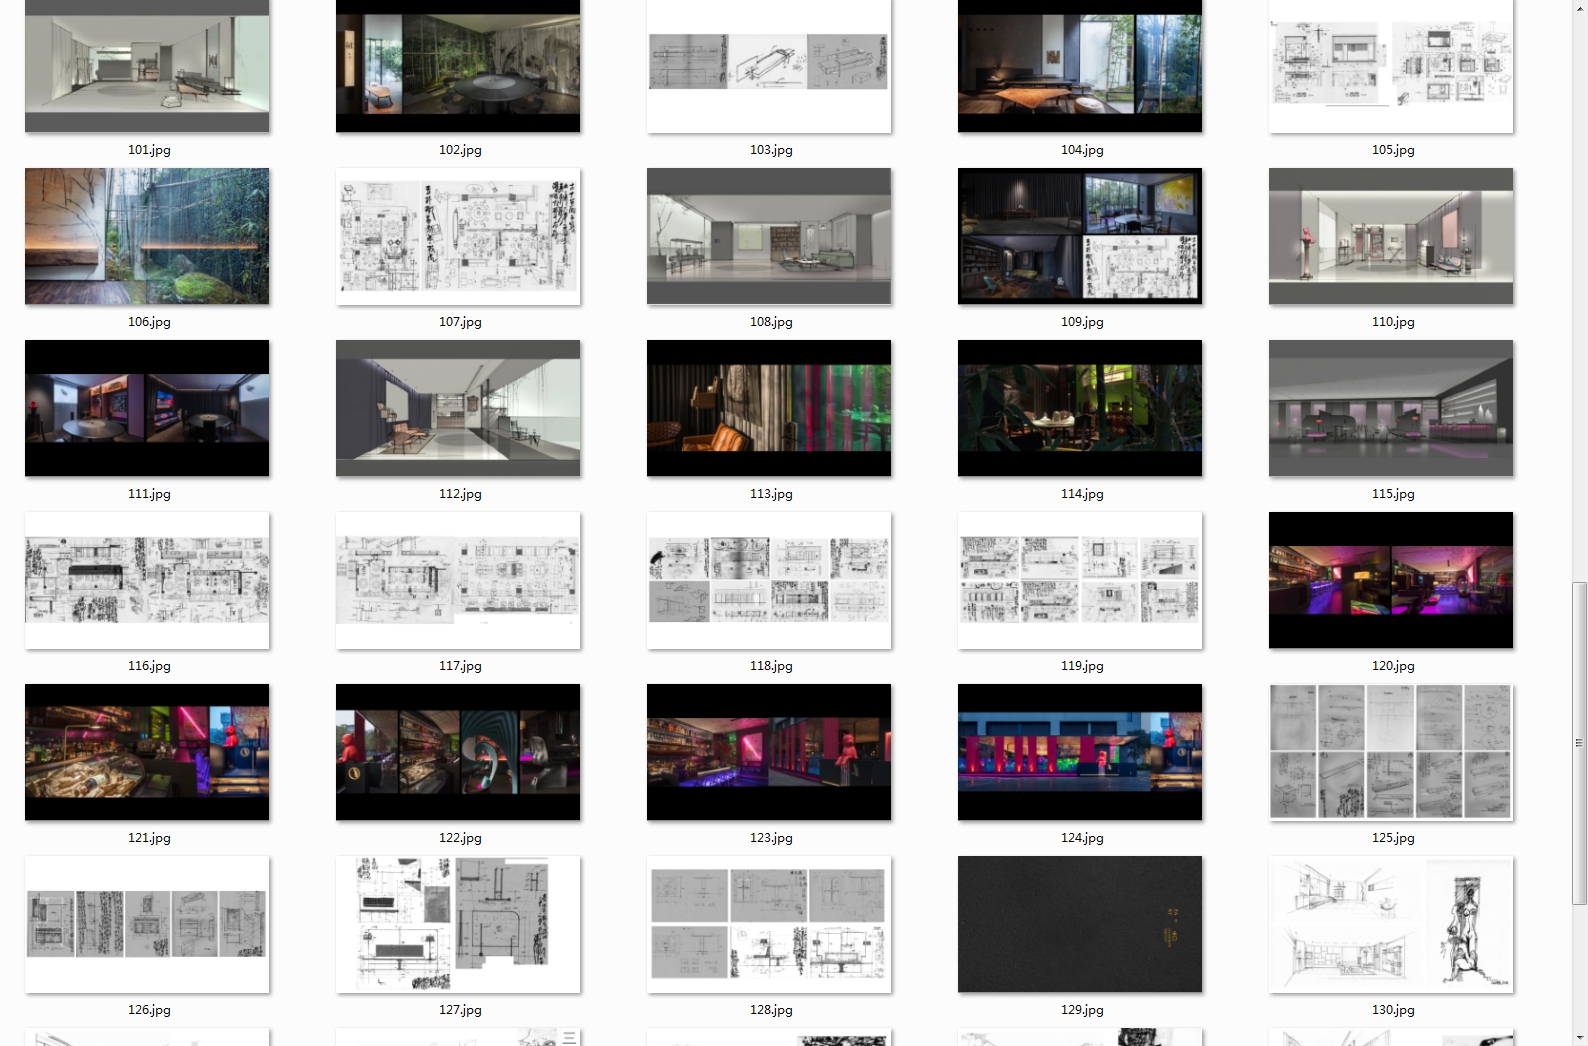
Task: Click the file name 113.jpg
Action: [x=771, y=494]
